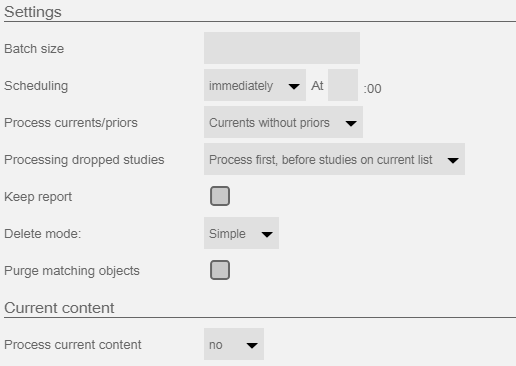This screenshot has height=366, width=516.
Task: Click the Keep report label
Action: [x=38, y=197]
